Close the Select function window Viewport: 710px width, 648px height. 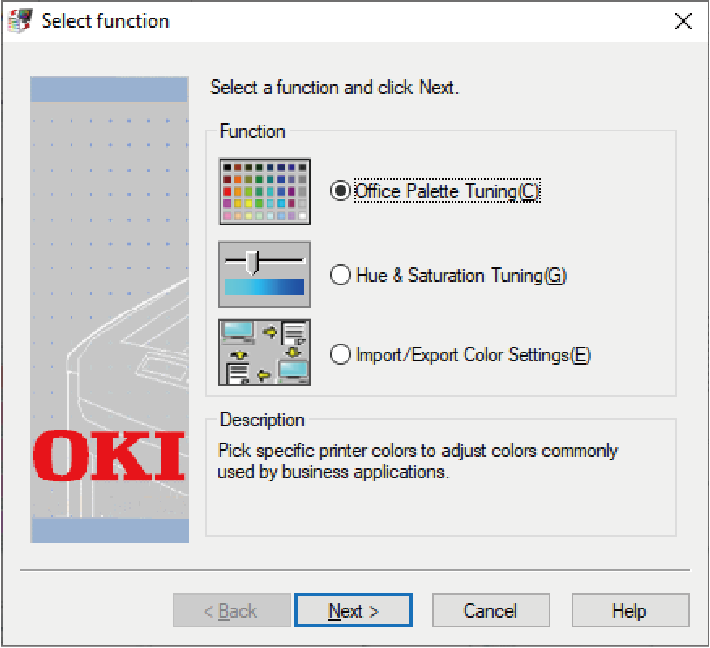(683, 22)
